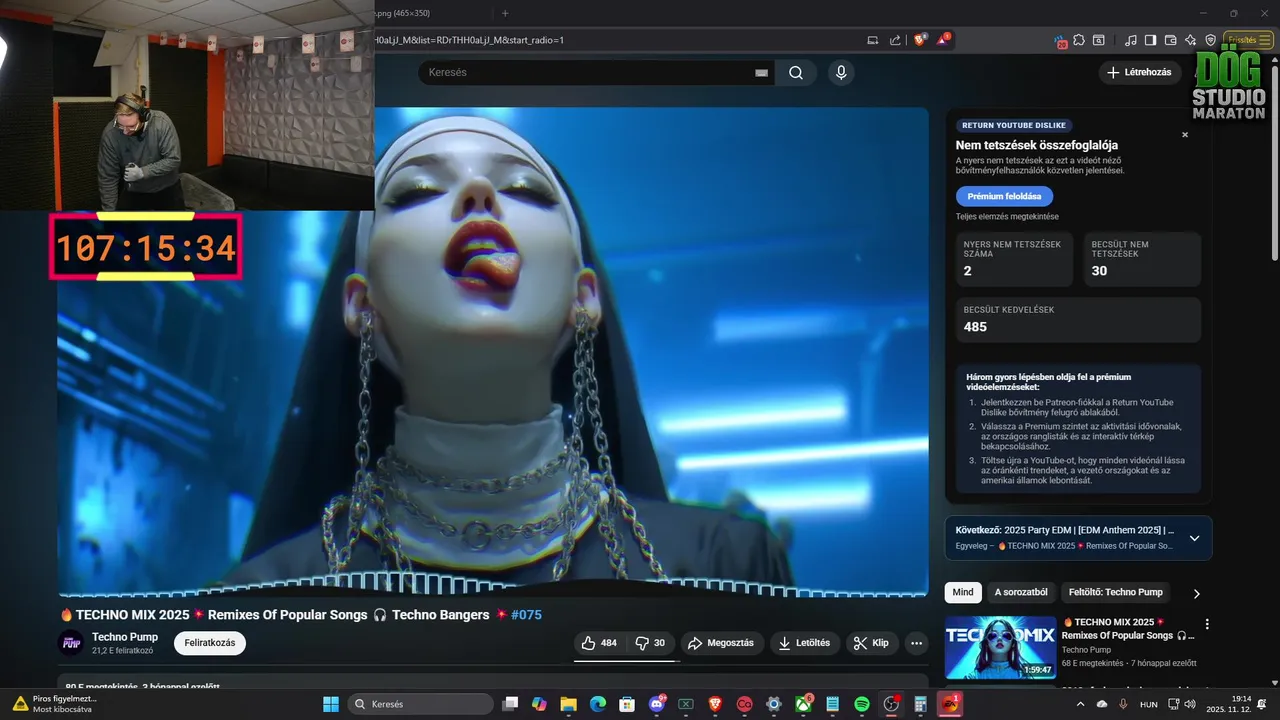Share the video with Megosztás
Viewport: 1280px width, 720px height.
click(723, 643)
